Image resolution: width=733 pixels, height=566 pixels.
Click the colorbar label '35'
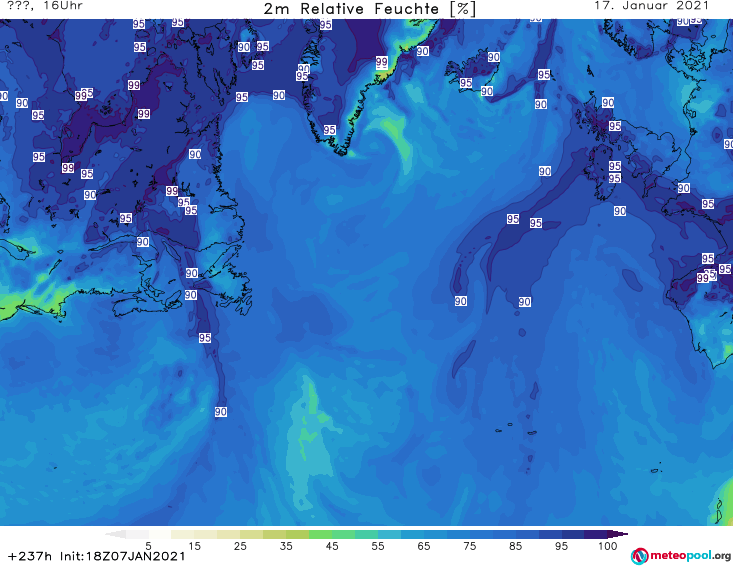pos(286,546)
